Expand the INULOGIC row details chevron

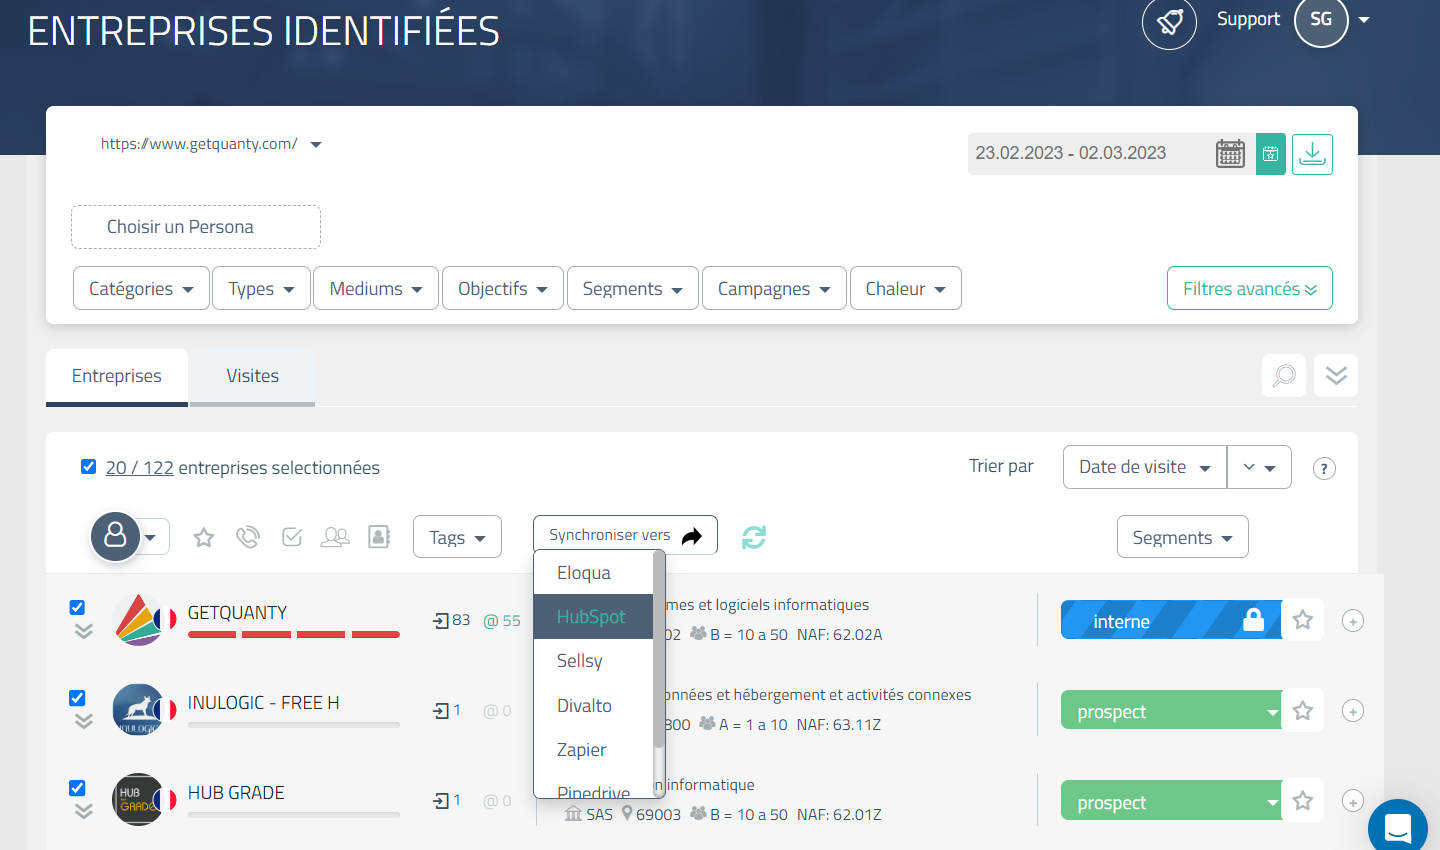[83, 721]
